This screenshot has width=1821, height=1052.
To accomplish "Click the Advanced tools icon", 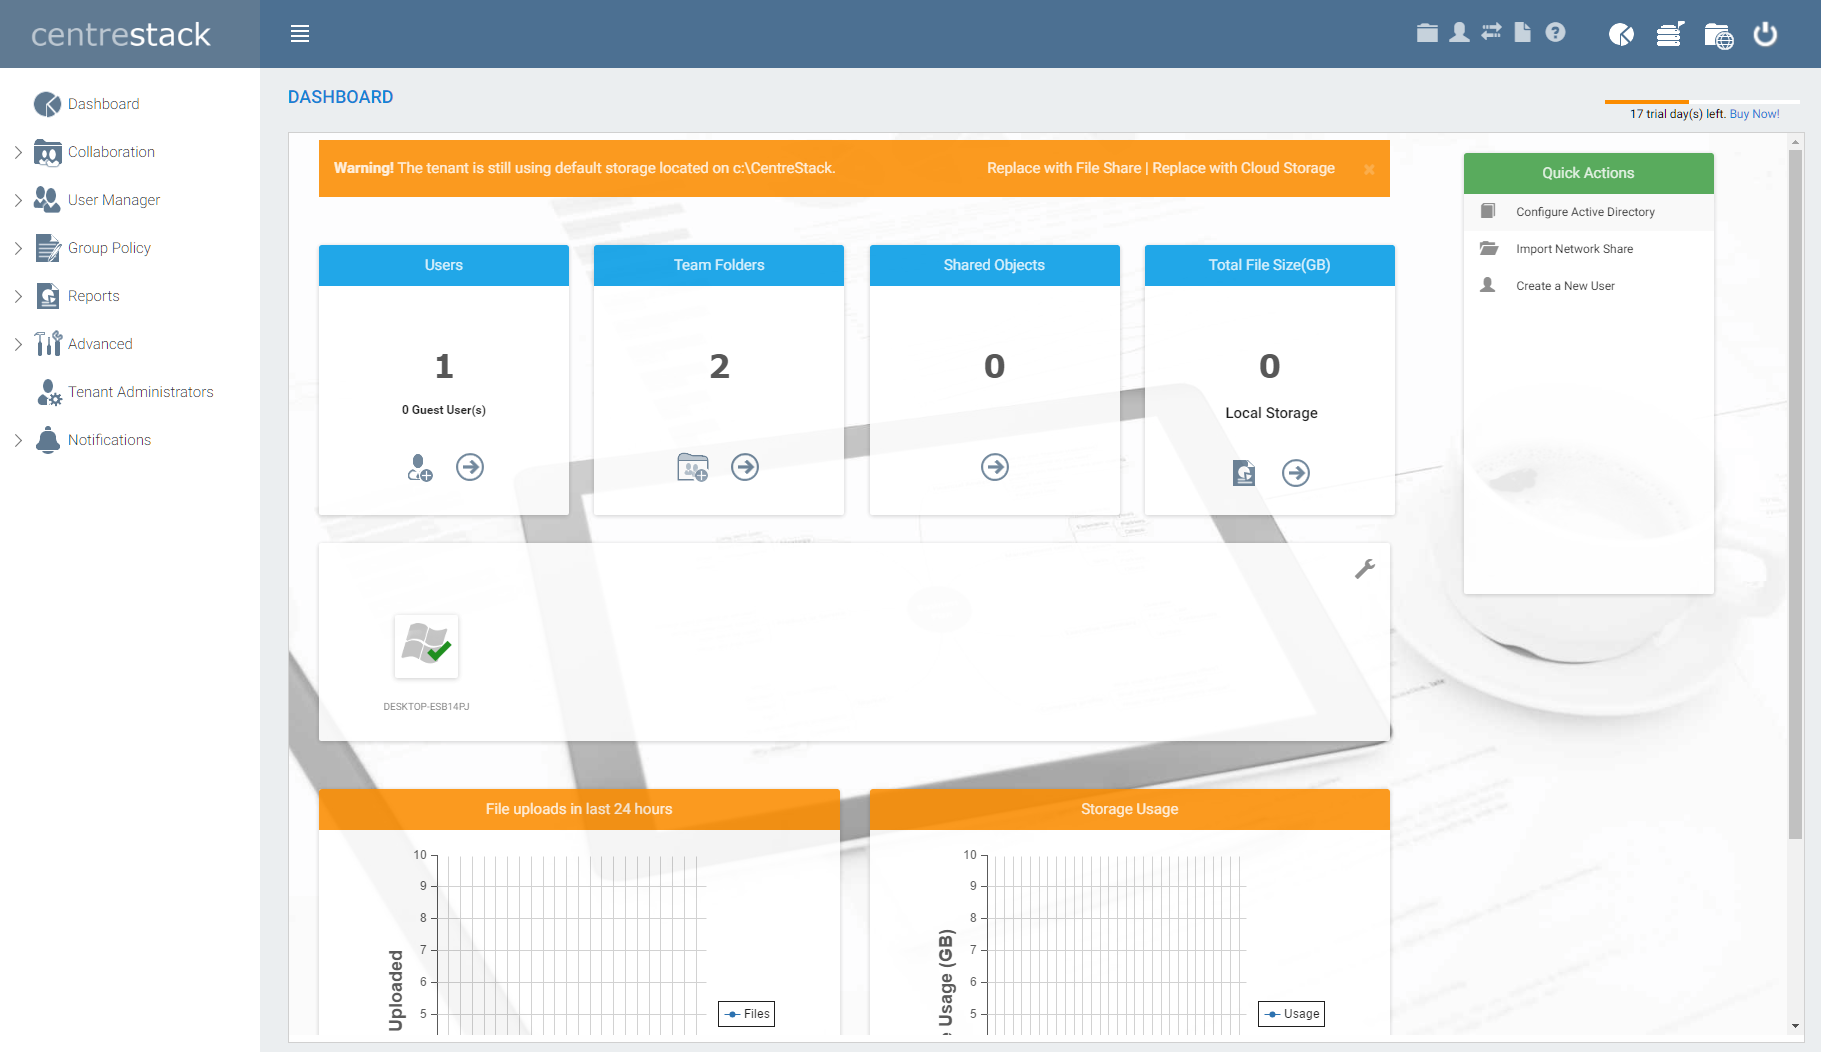I will pyautogui.click(x=48, y=344).
